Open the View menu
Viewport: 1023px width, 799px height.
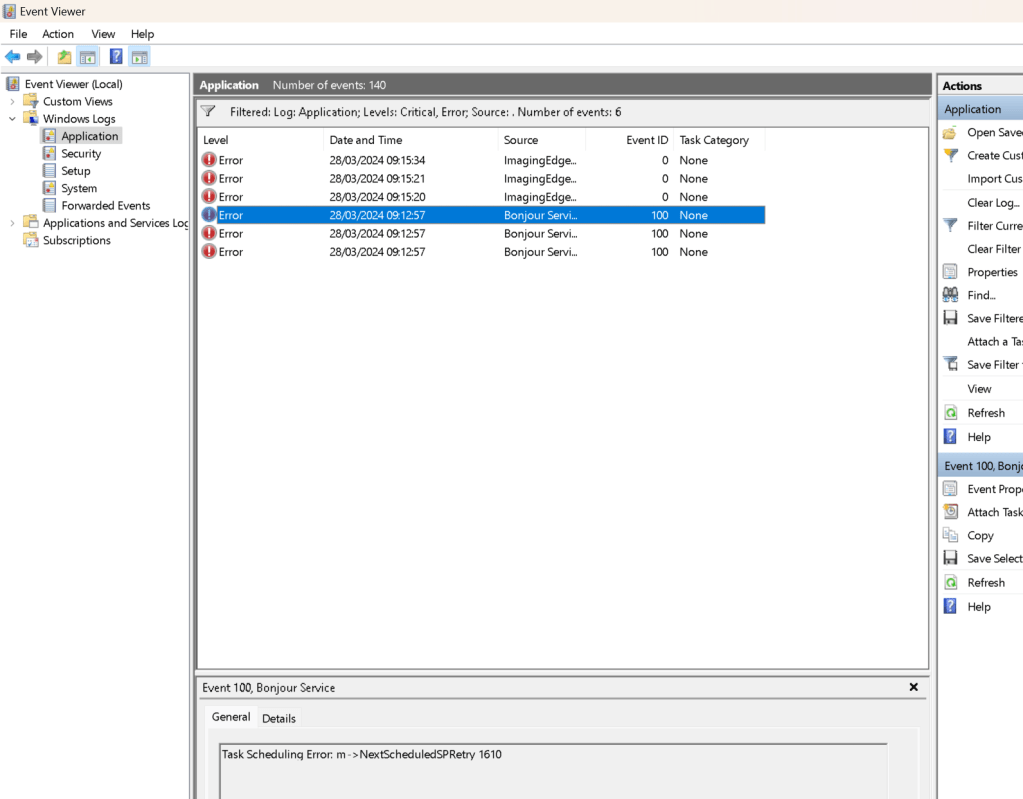pyautogui.click(x=103, y=34)
